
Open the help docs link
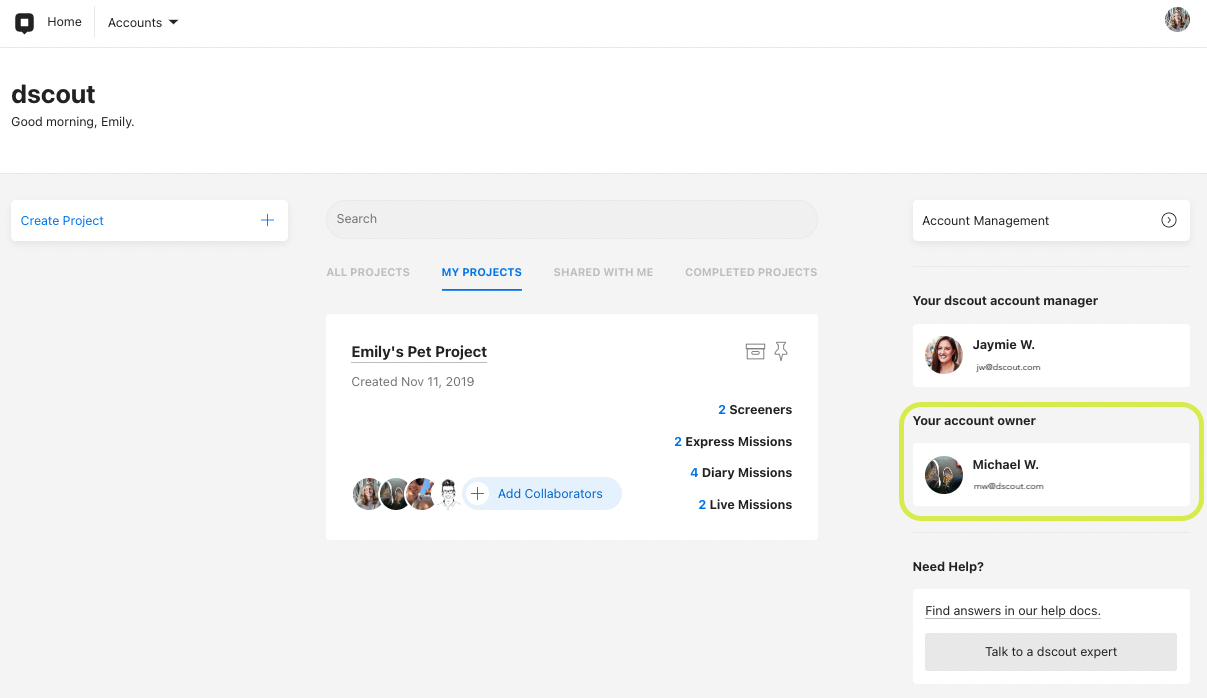1012,611
